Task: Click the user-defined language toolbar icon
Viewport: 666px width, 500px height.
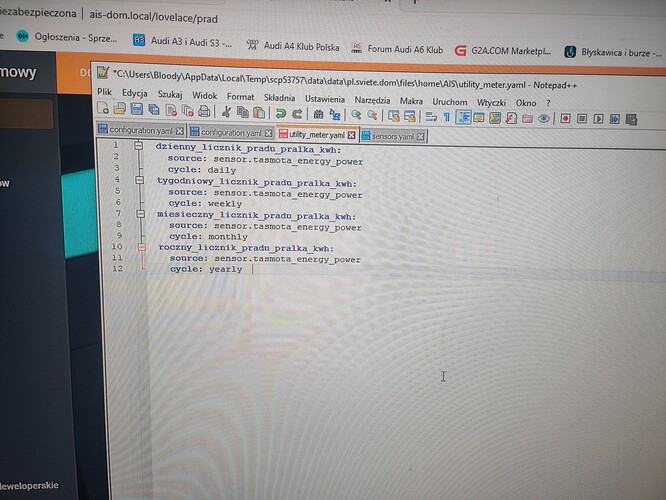Action: point(479,117)
